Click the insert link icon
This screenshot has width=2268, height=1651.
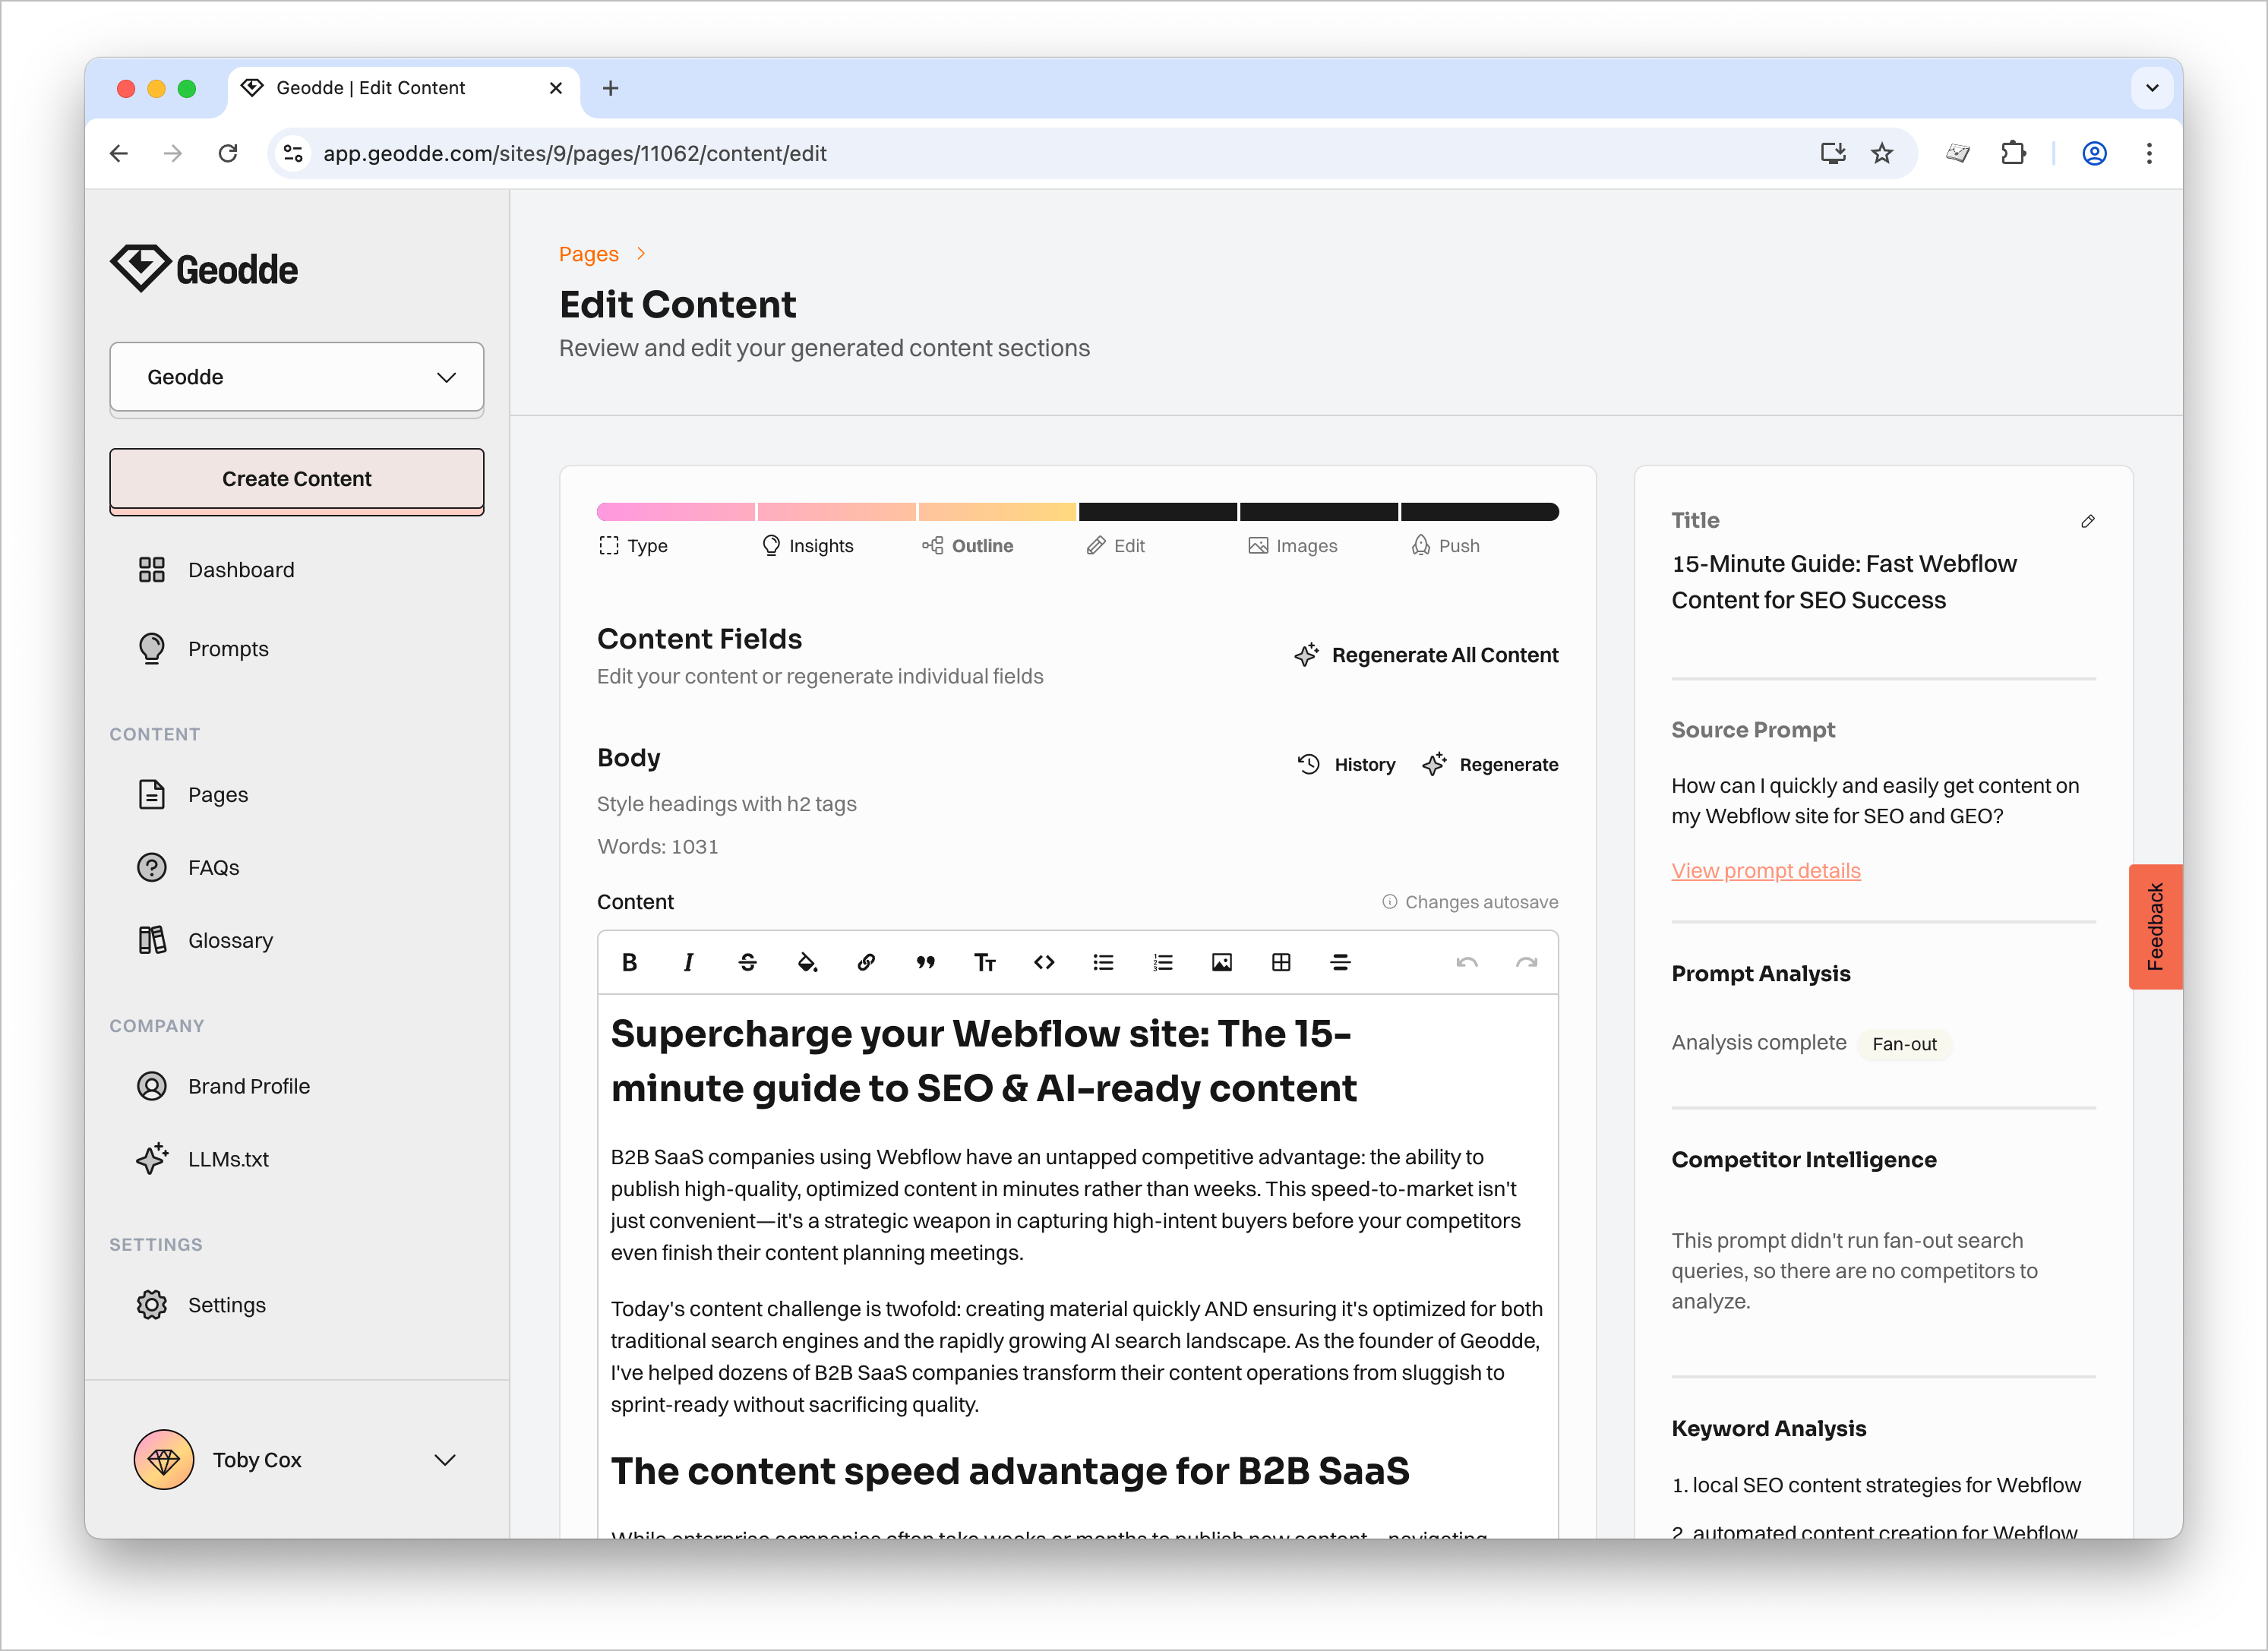point(866,962)
